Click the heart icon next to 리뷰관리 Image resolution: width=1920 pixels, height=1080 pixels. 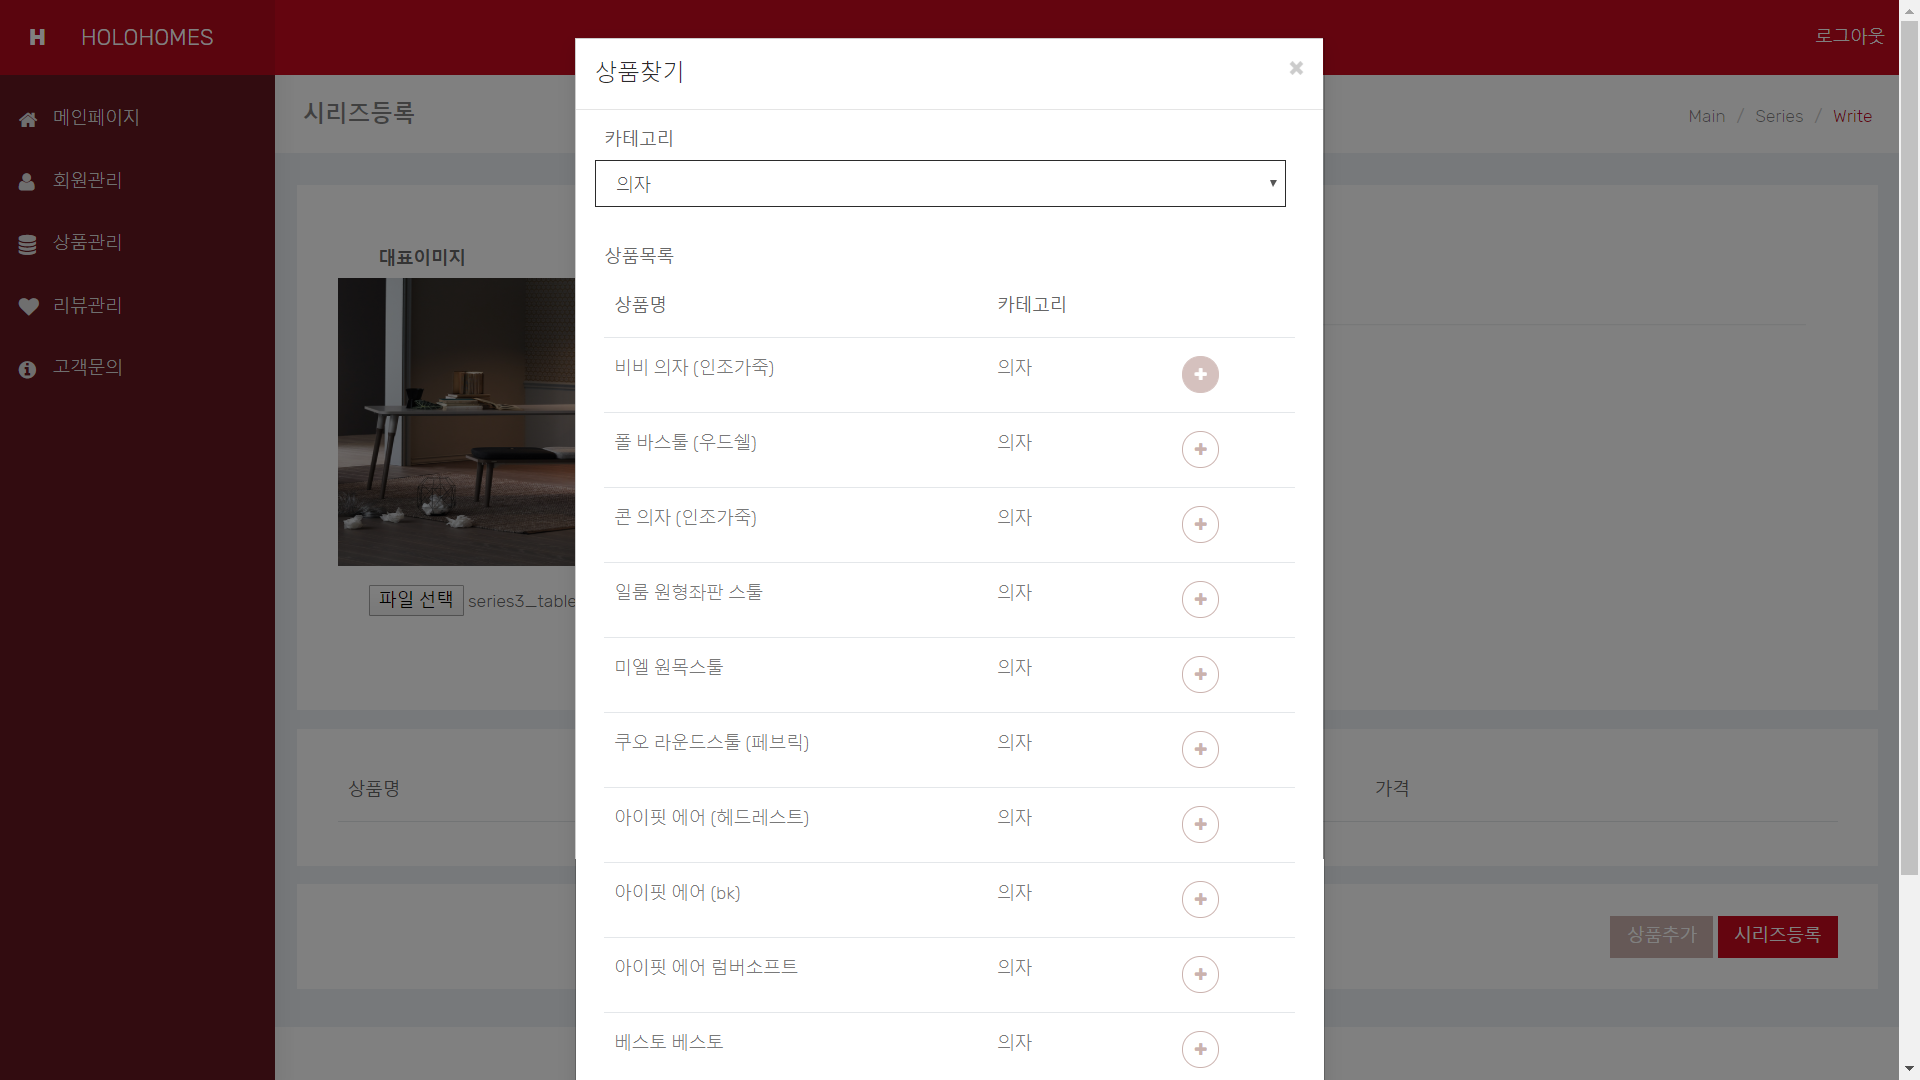27,306
